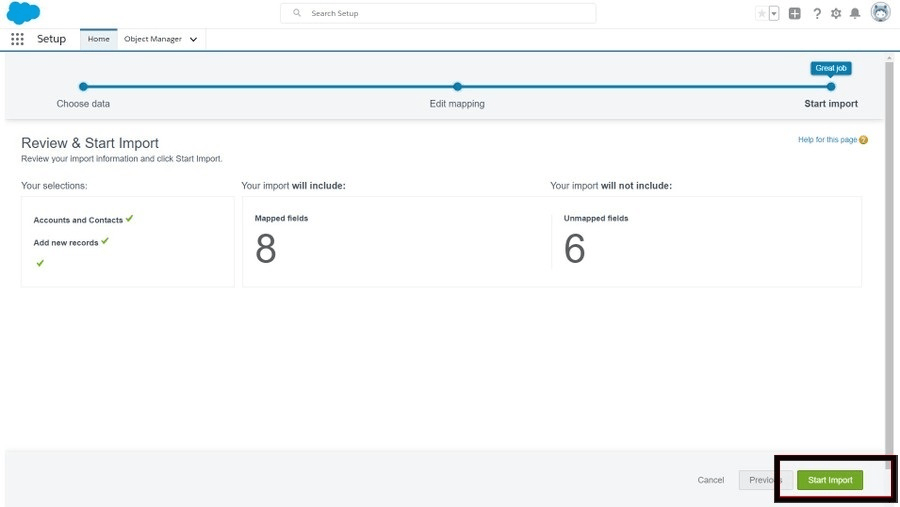Open the Object Manager tab
Screen dimensions: 900x507
click(153, 39)
